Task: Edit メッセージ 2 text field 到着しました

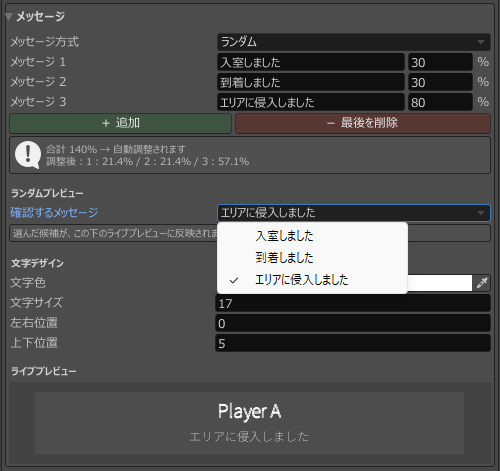Action: tap(311, 82)
